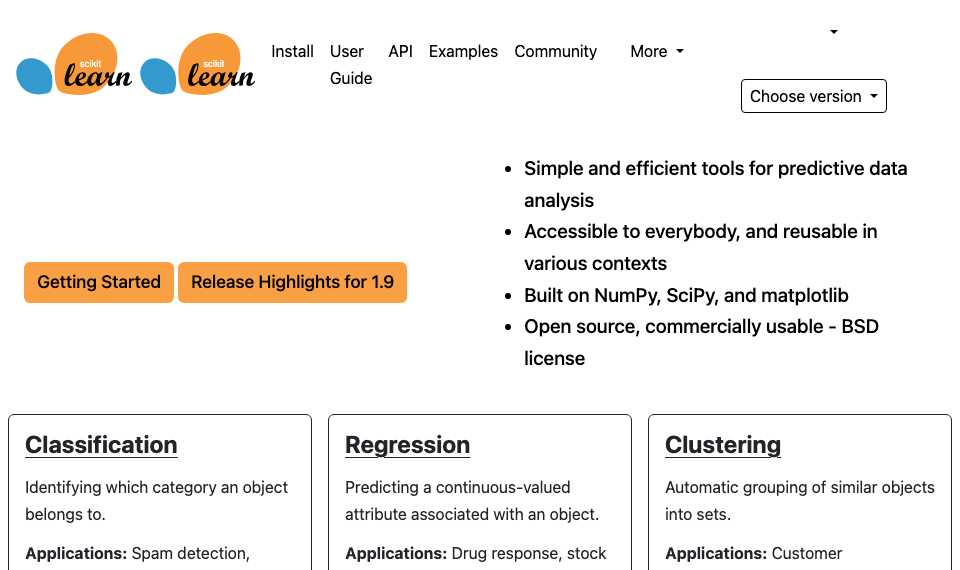Open Release Highlights for 1.9
Image resolution: width=960 pixels, height=570 pixels.
click(x=292, y=282)
